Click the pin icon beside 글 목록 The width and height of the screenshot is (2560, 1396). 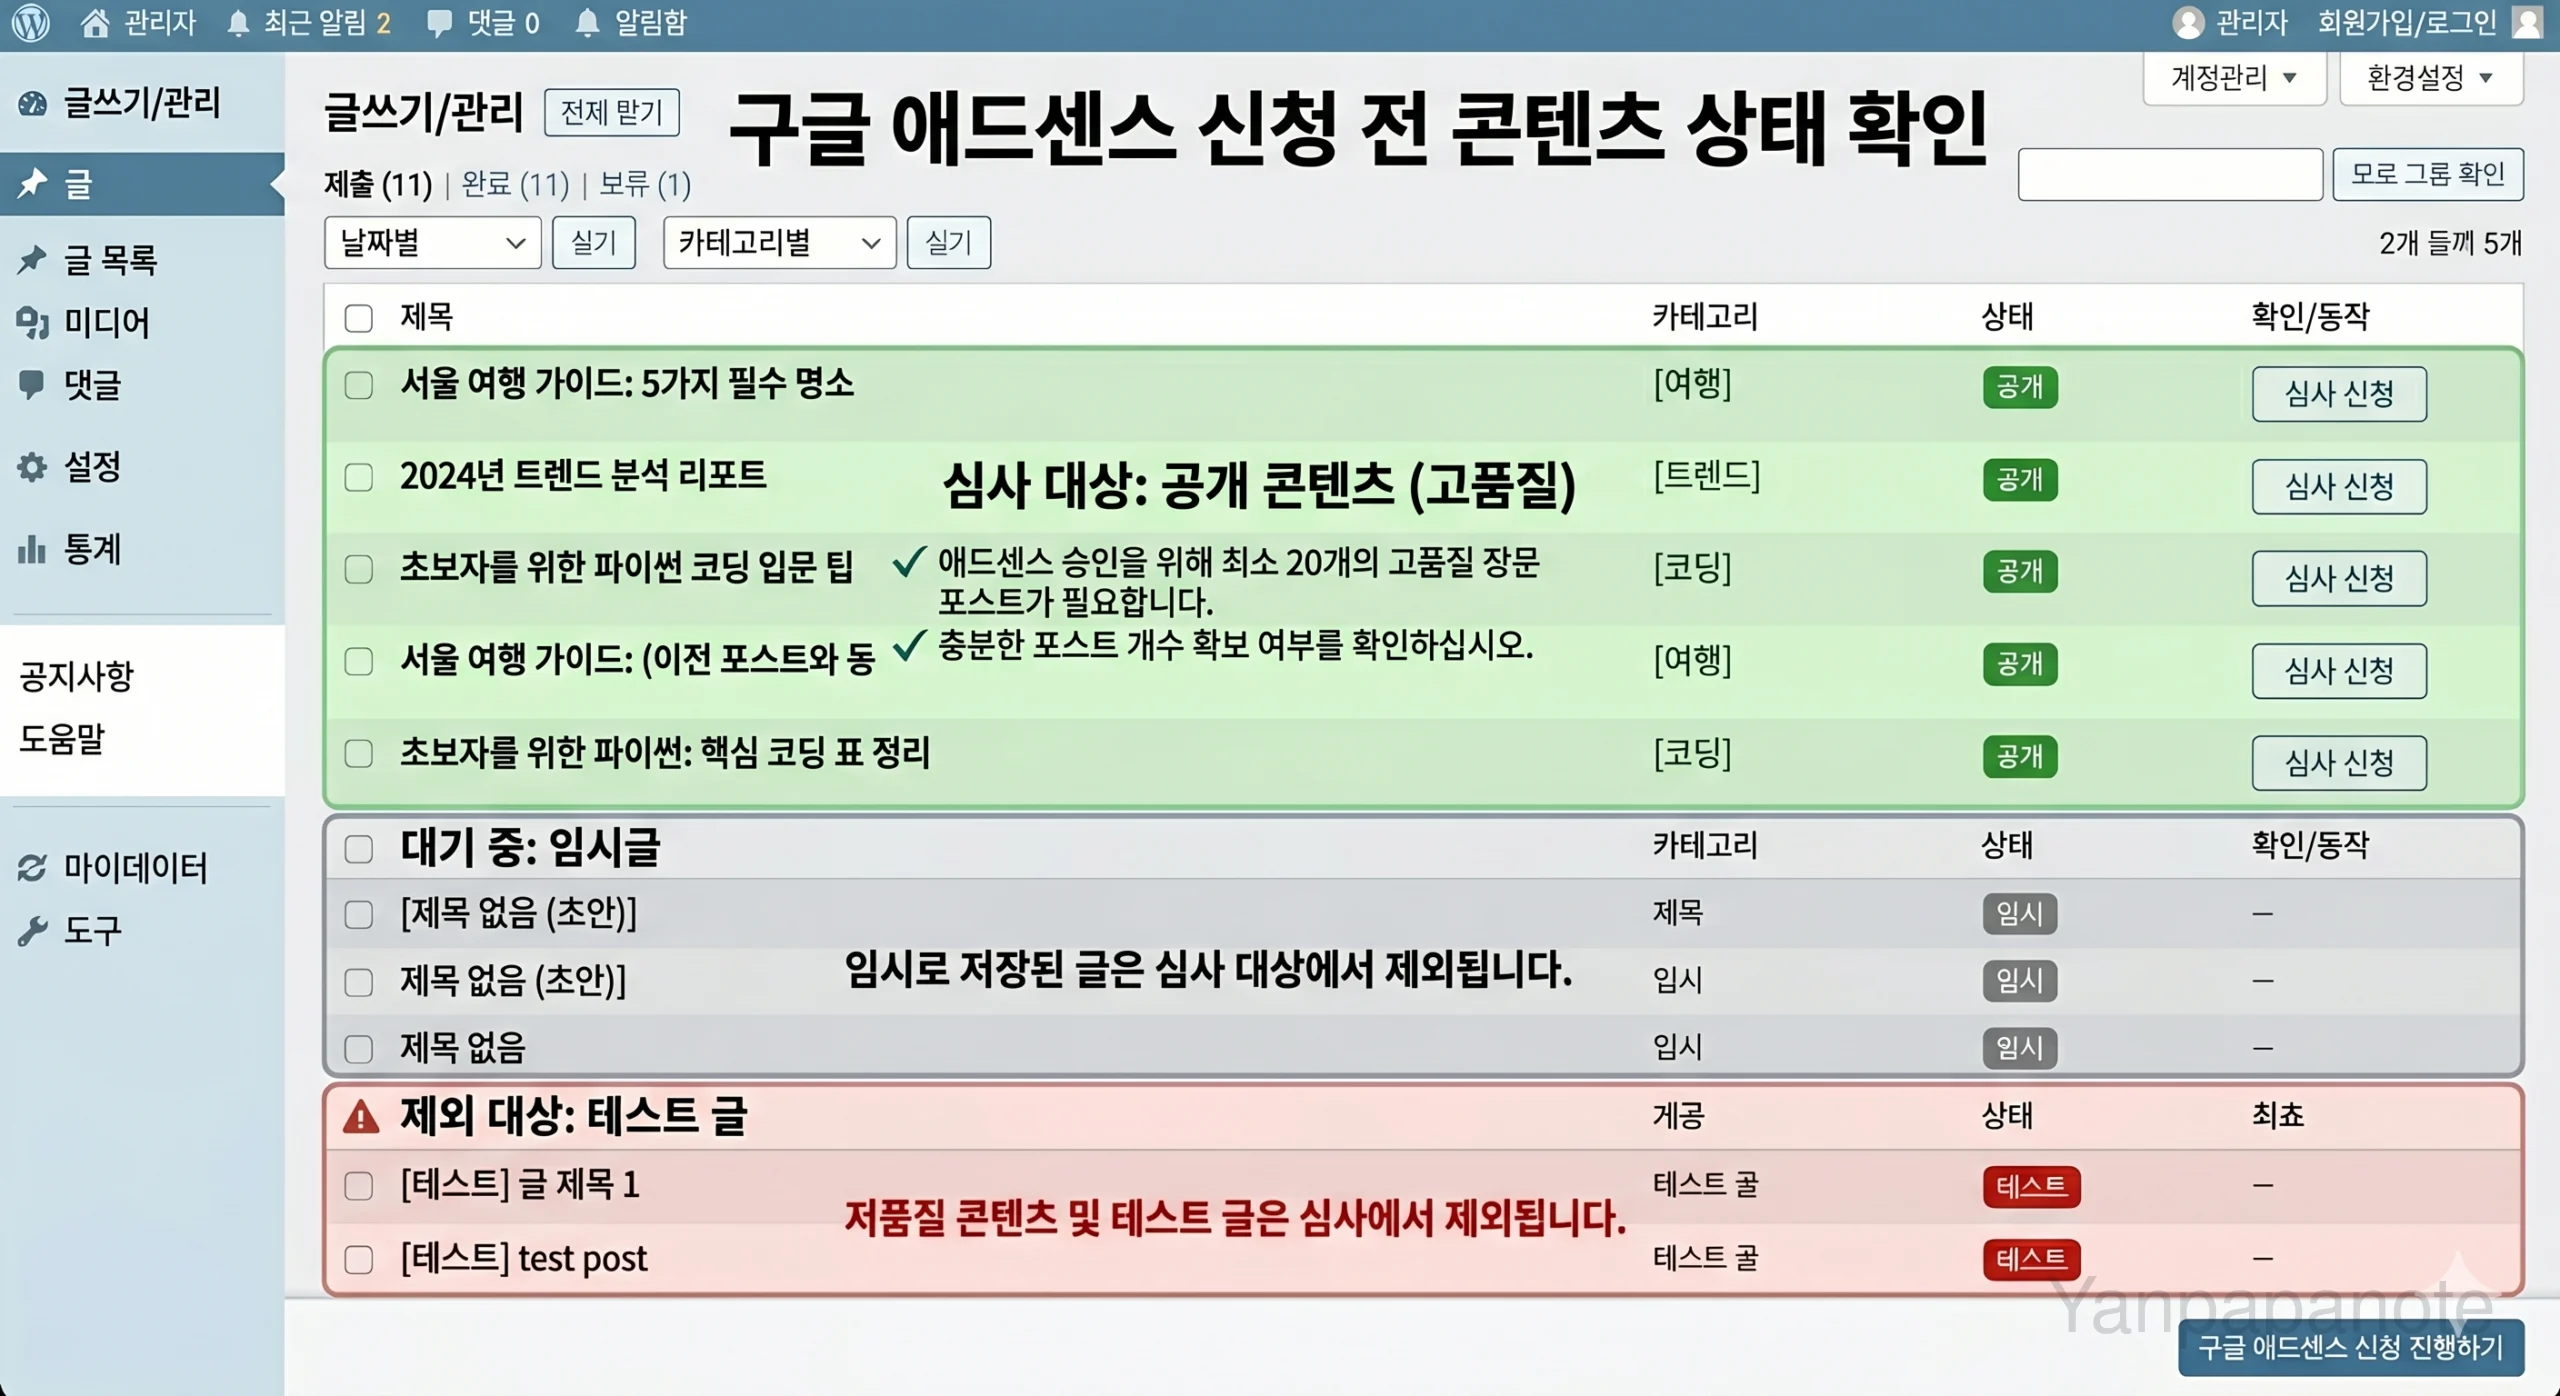click(32, 260)
